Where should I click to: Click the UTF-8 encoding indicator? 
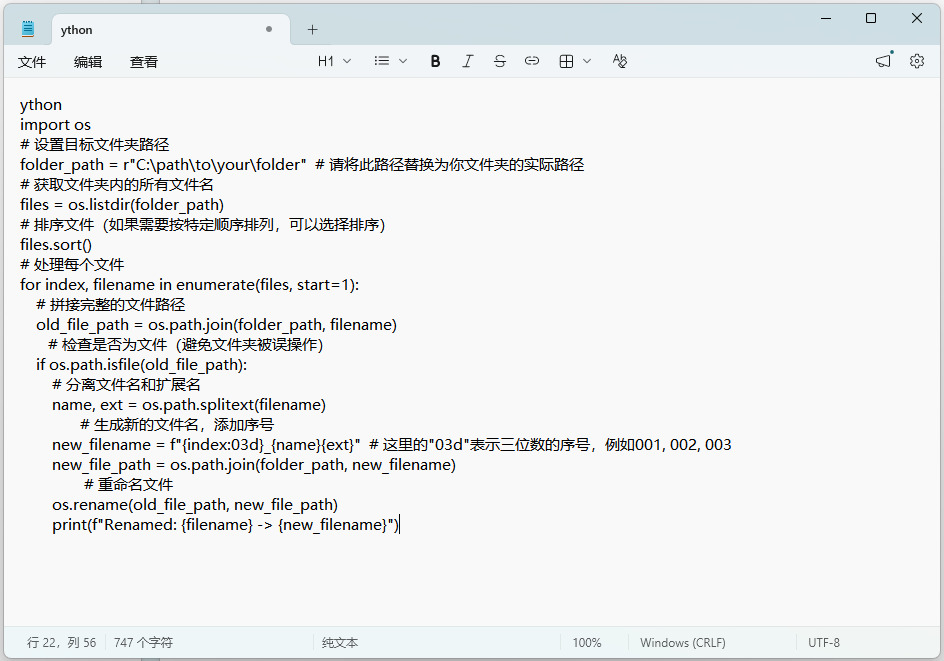click(x=824, y=642)
